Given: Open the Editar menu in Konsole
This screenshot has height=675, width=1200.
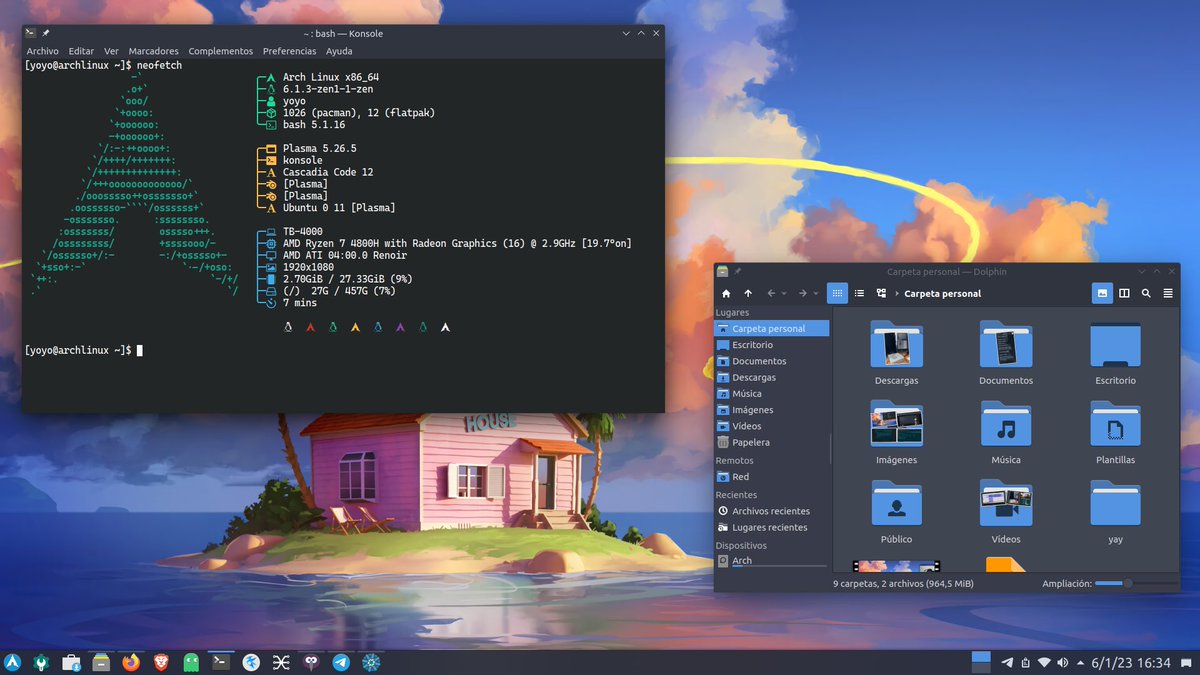Looking at the screenshot, I should [82, 51].
